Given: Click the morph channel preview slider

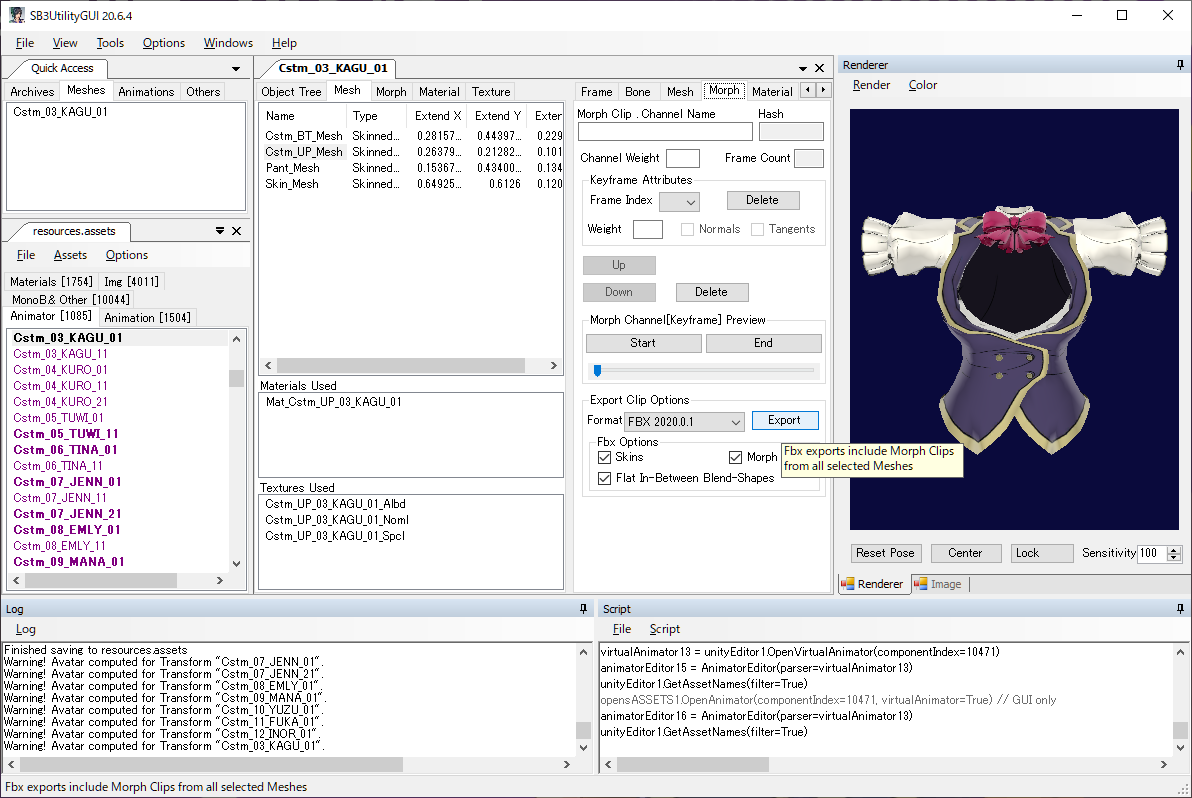Looking at the screenshot, I should pyautogui.click(x=703, y=370).
